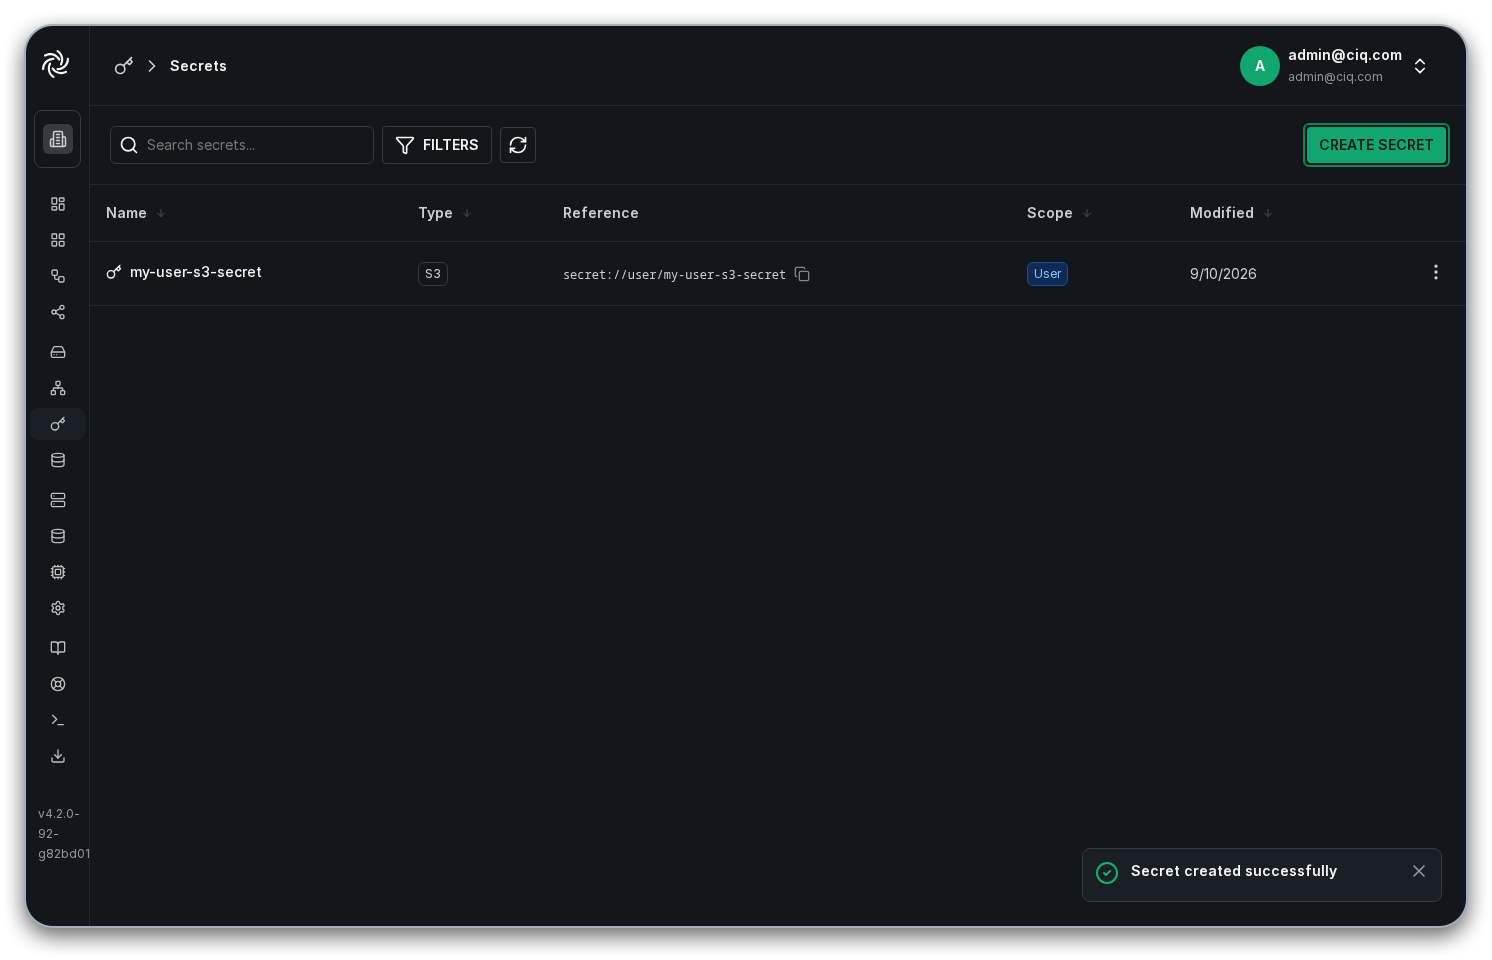Screen dimensions: 1492x960
Task: Click the share nodes sidebar icon
Action: [58, 312]
